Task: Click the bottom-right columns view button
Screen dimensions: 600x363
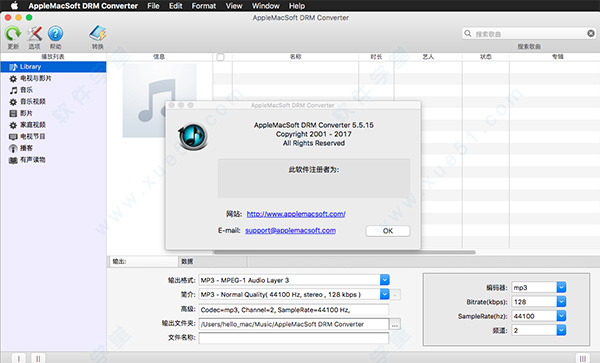Action: [x=583, y=358]
